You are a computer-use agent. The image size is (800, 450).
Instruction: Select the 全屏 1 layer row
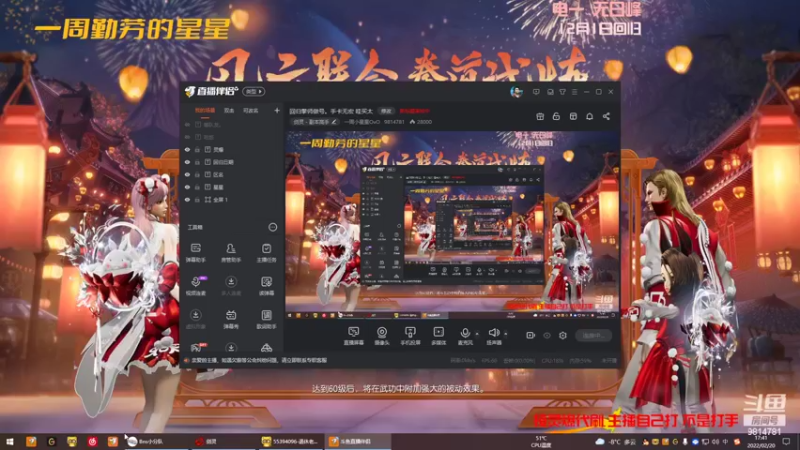click(x=232, y=199)
